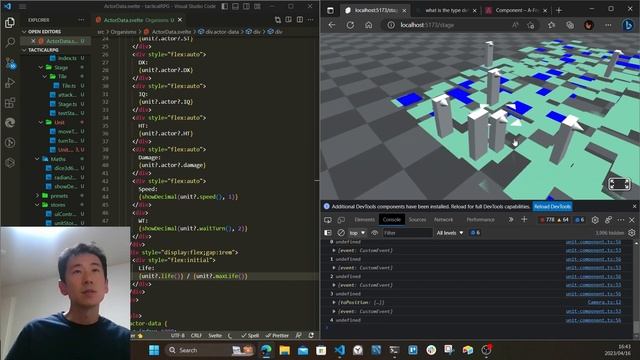
Task: Select the ActorData.svelte editor tab
Action: point(139,20)
